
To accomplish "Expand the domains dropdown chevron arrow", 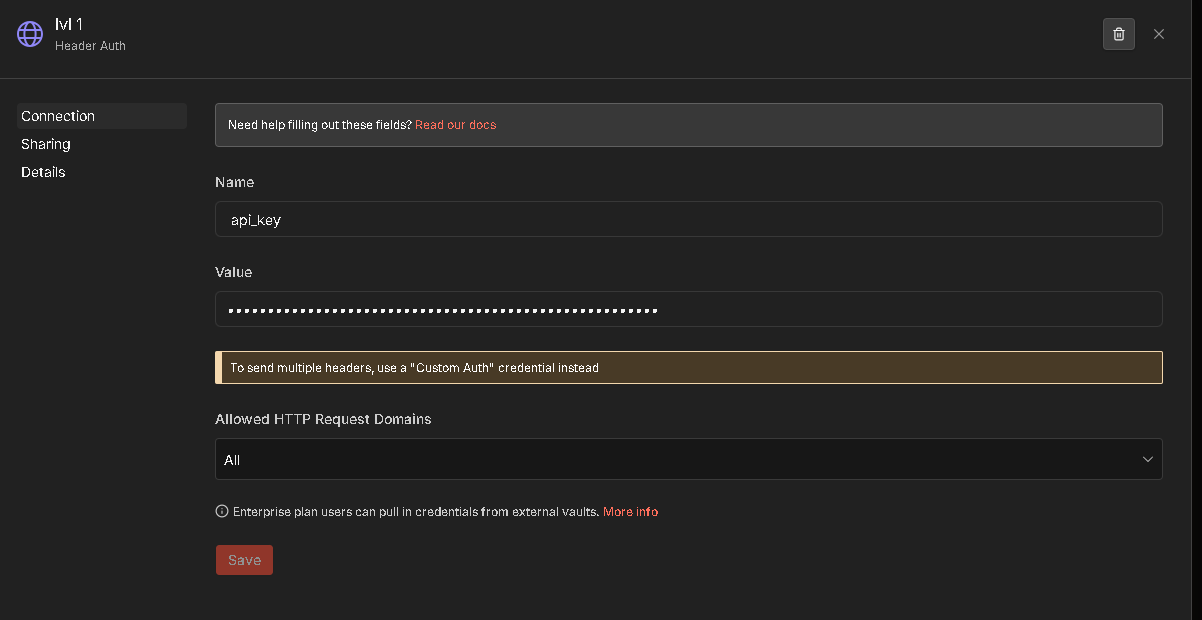I will point(1147,459).
